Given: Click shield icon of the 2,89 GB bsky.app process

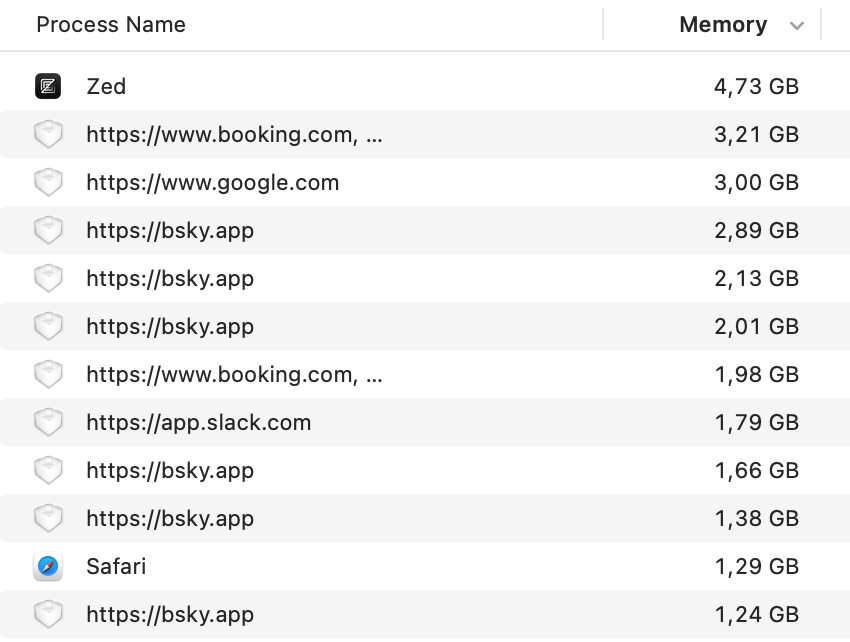Looking at the screenshot, I should coord(48,231).
